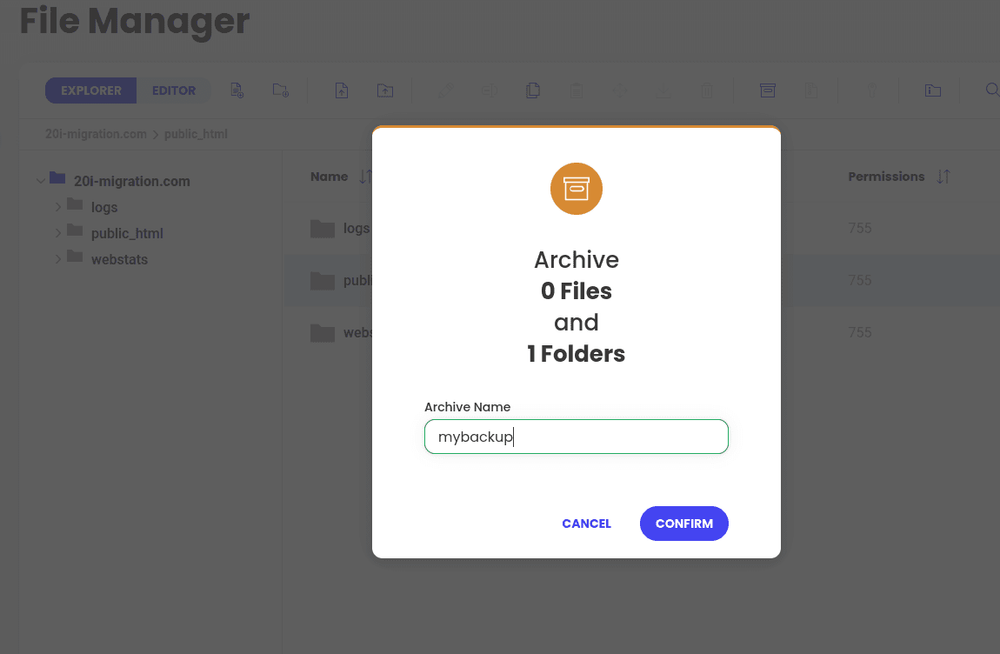Expand the logs folder in tree
This screenshot has width=1000, height=654.
58,207
